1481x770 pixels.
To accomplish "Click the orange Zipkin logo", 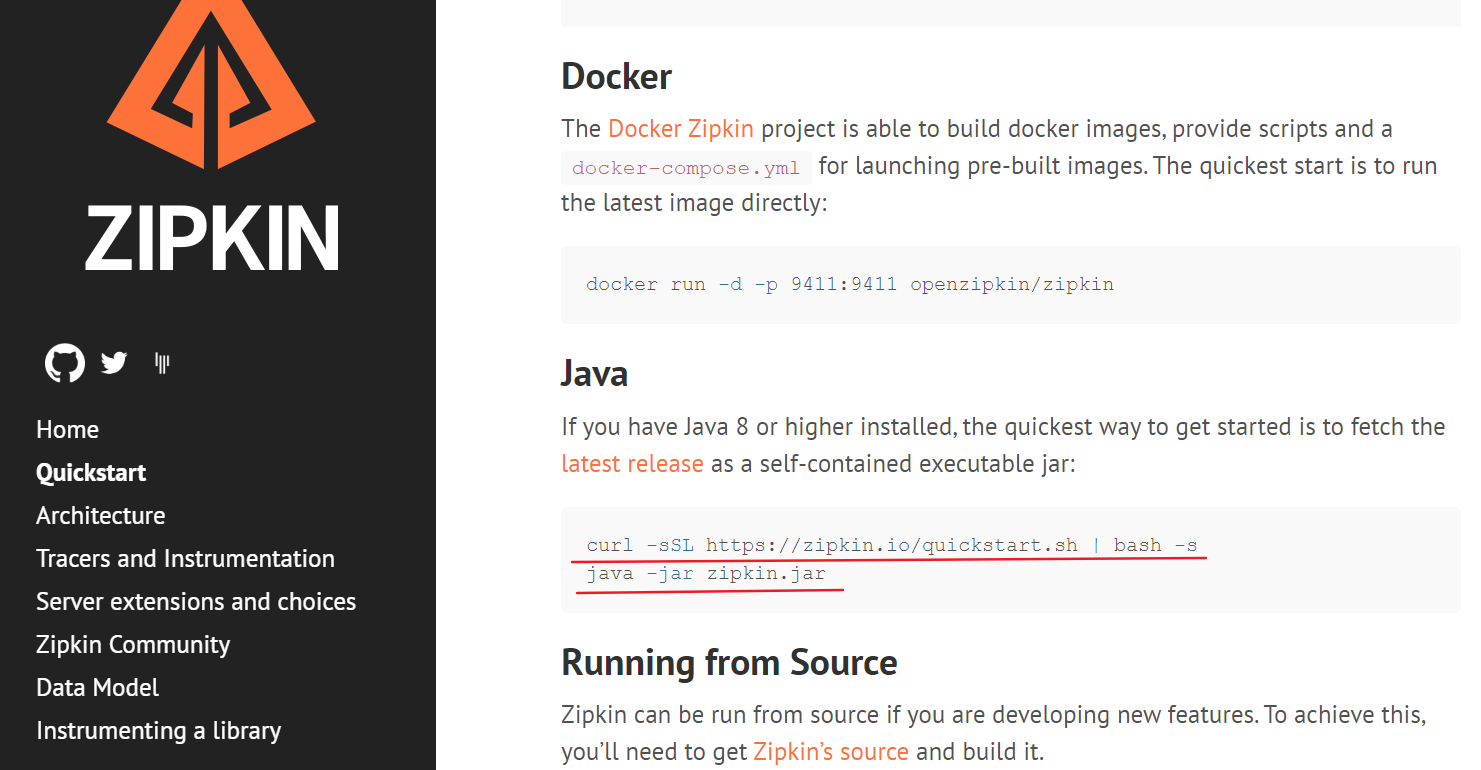I will click(211, 85).
